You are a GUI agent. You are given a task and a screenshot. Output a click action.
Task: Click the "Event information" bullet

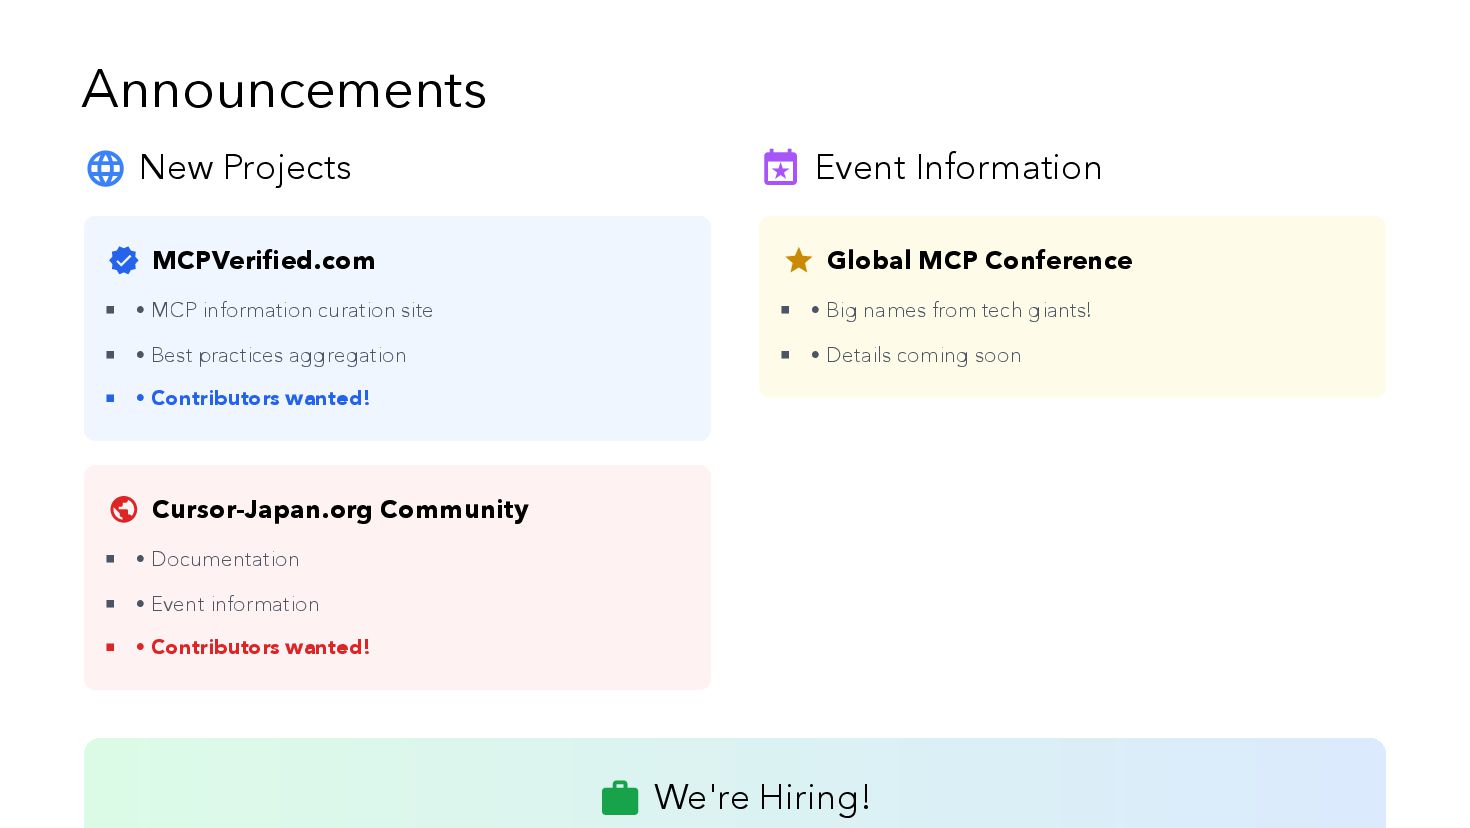(235, 604)
